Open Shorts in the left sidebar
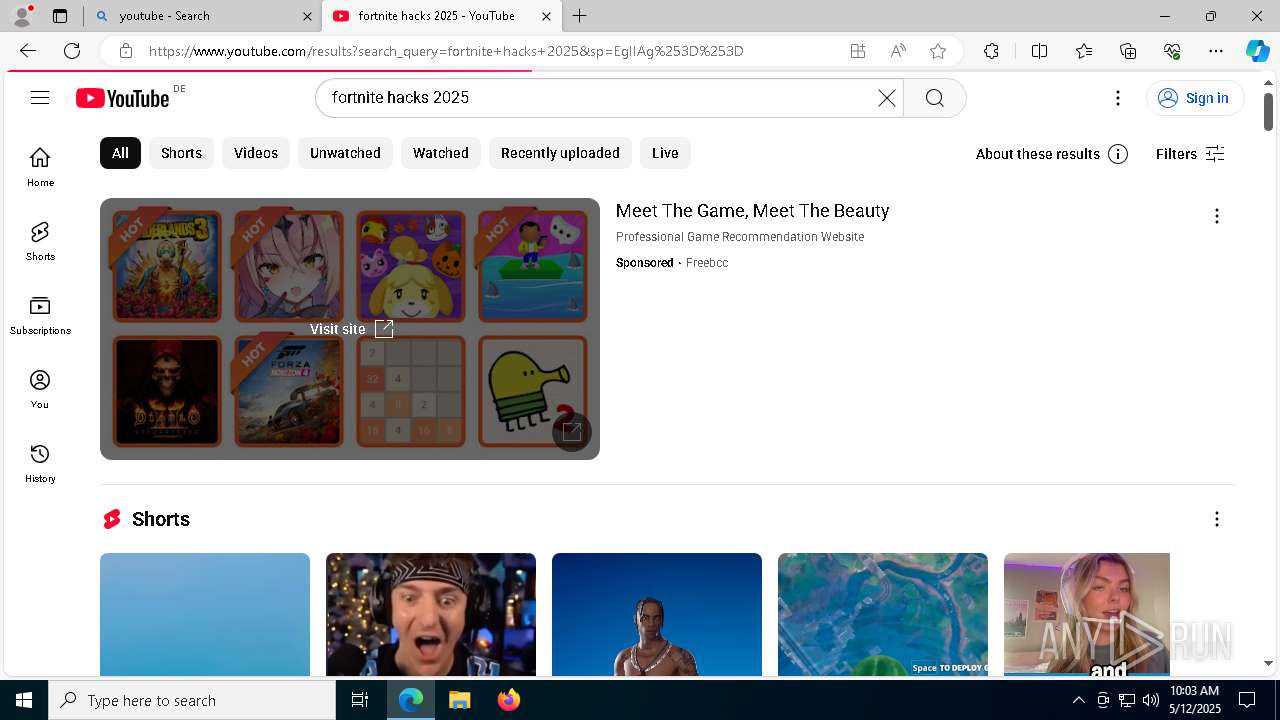The image size is (1280, 720). [x=40, y=241]
